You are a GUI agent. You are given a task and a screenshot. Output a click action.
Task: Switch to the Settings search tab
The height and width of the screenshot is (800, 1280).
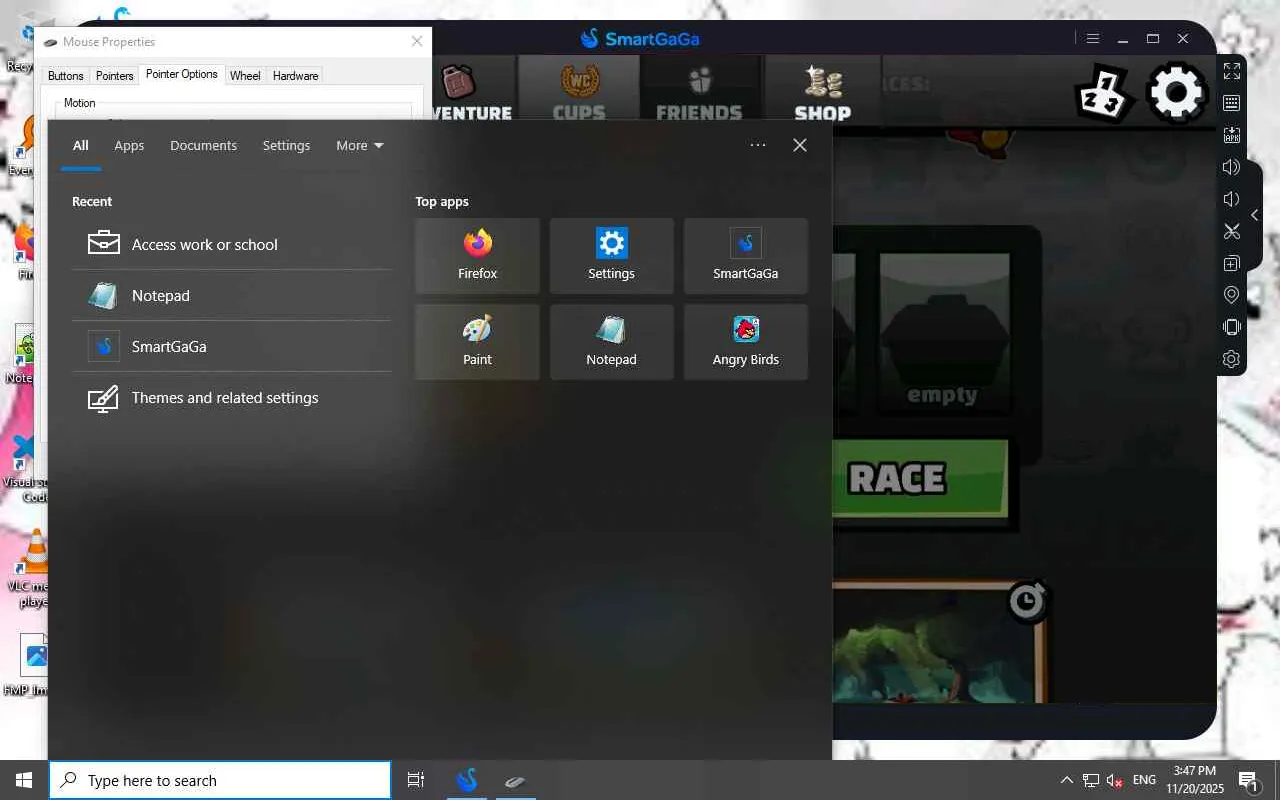tap(286, 145)
